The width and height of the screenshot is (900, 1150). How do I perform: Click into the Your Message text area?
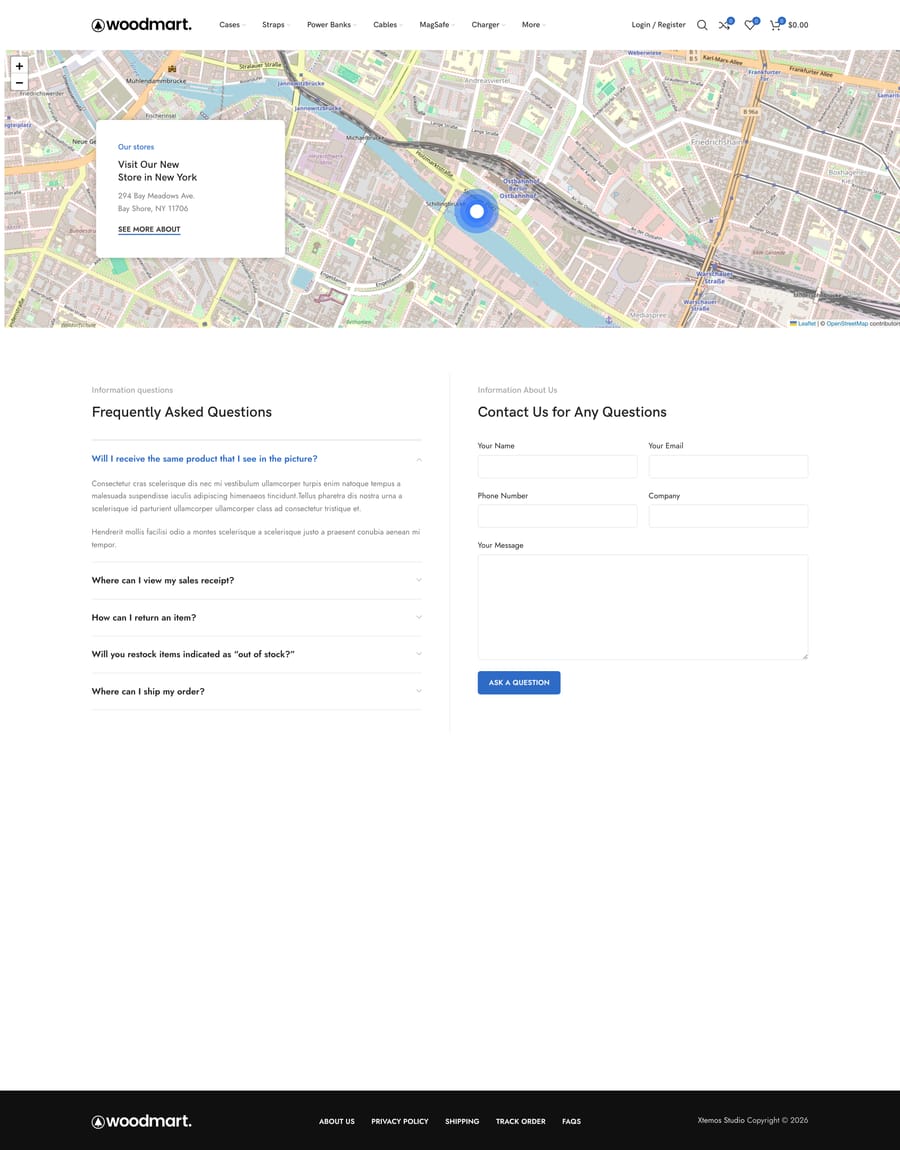[x=643, y=607]
